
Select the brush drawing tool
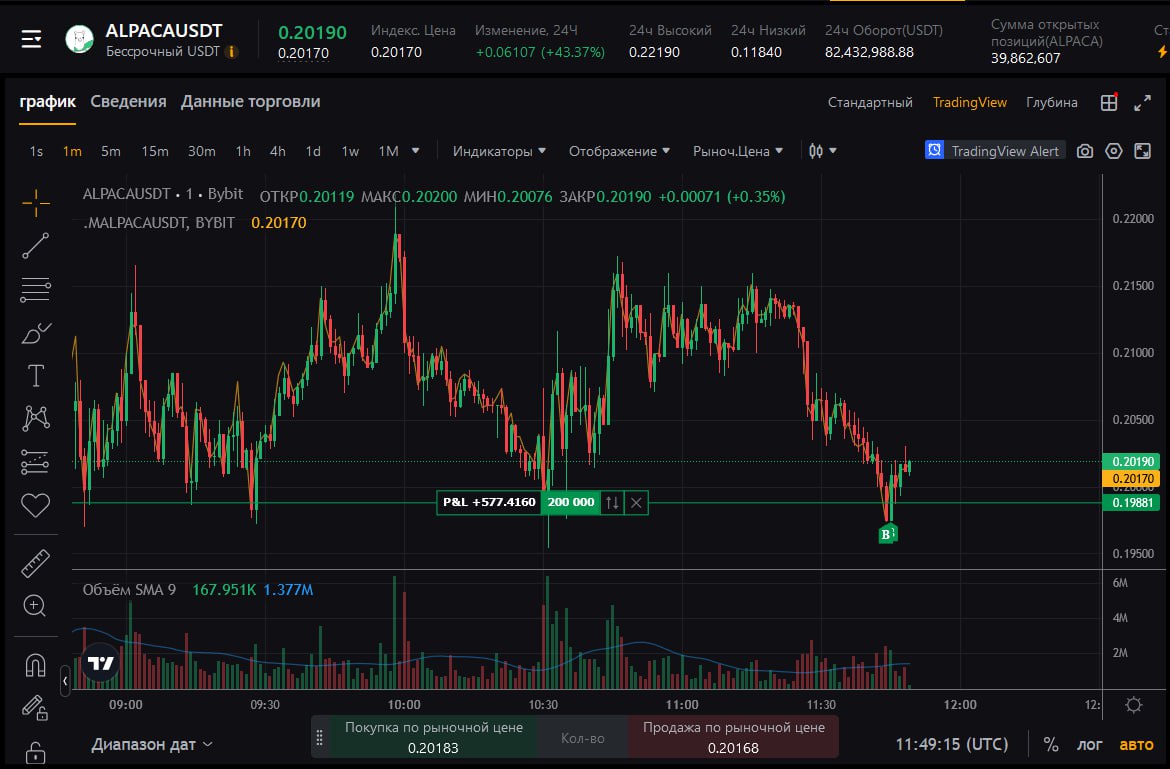pos(35,333)
